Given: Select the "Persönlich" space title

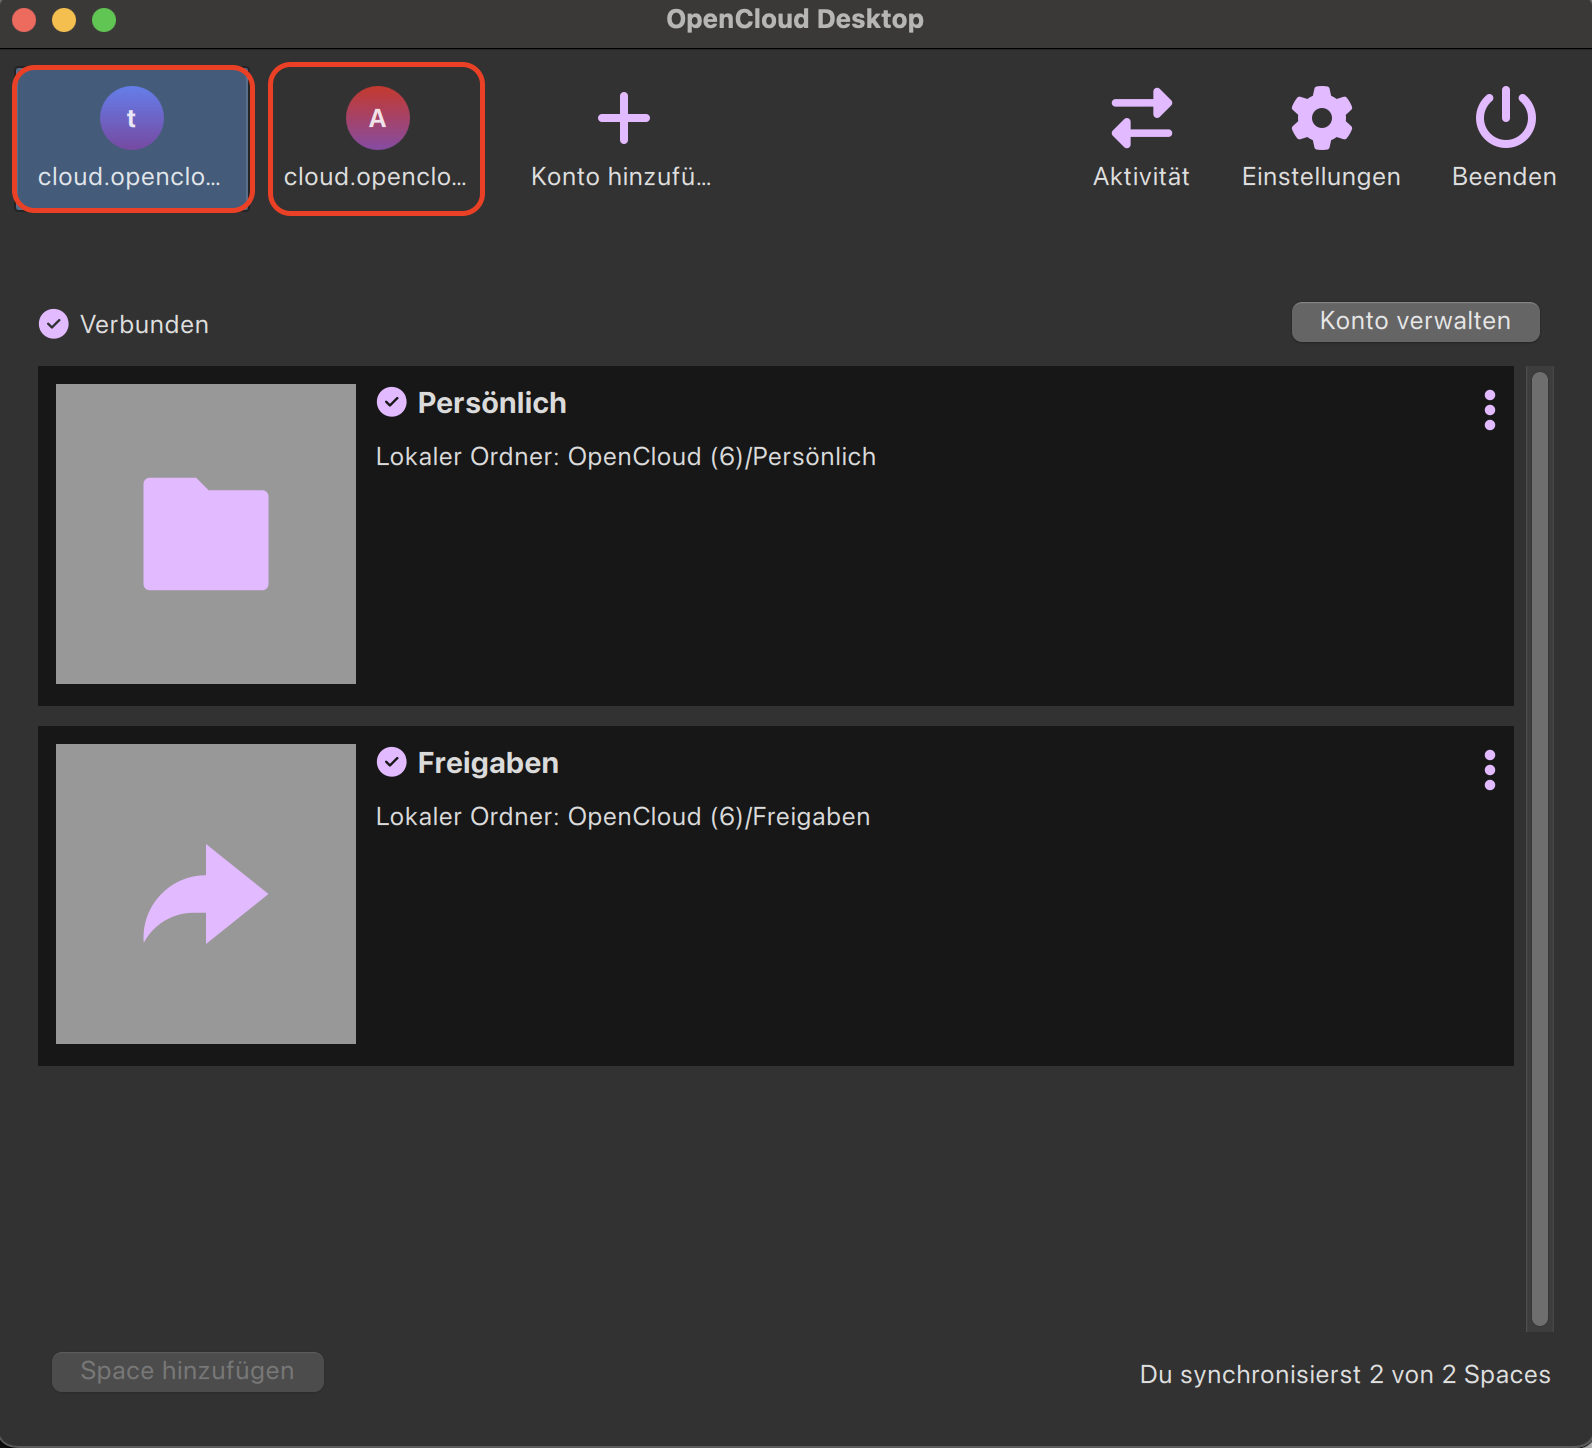Looking at the screenshot, I should pyautogui.click(x=492, y=403).
